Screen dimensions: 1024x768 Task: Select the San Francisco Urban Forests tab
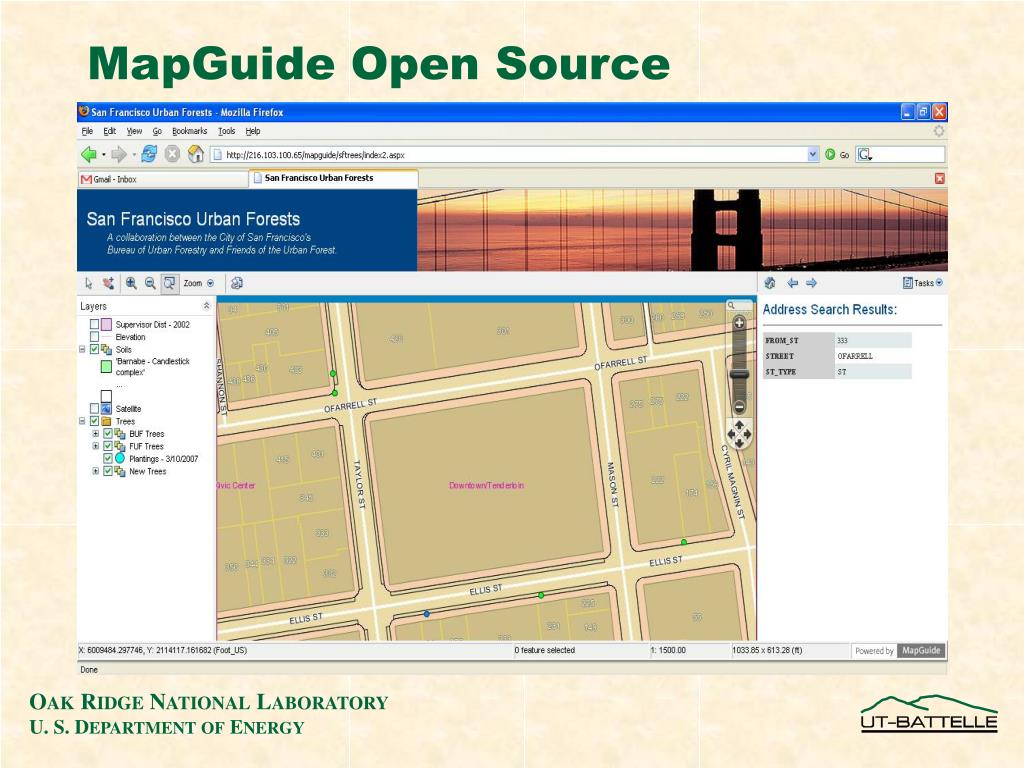coord(333,178)
